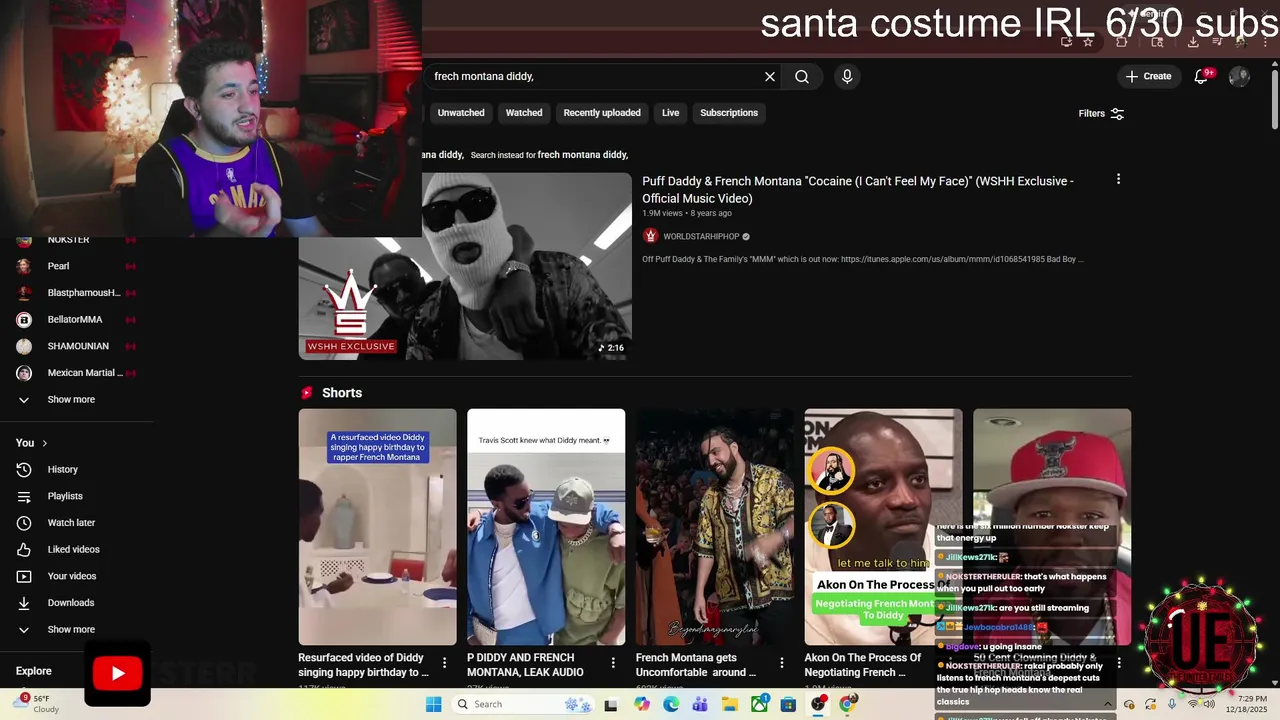Open the search Filters panel
1280x720 pixels.
click(x=1101, y=113)
